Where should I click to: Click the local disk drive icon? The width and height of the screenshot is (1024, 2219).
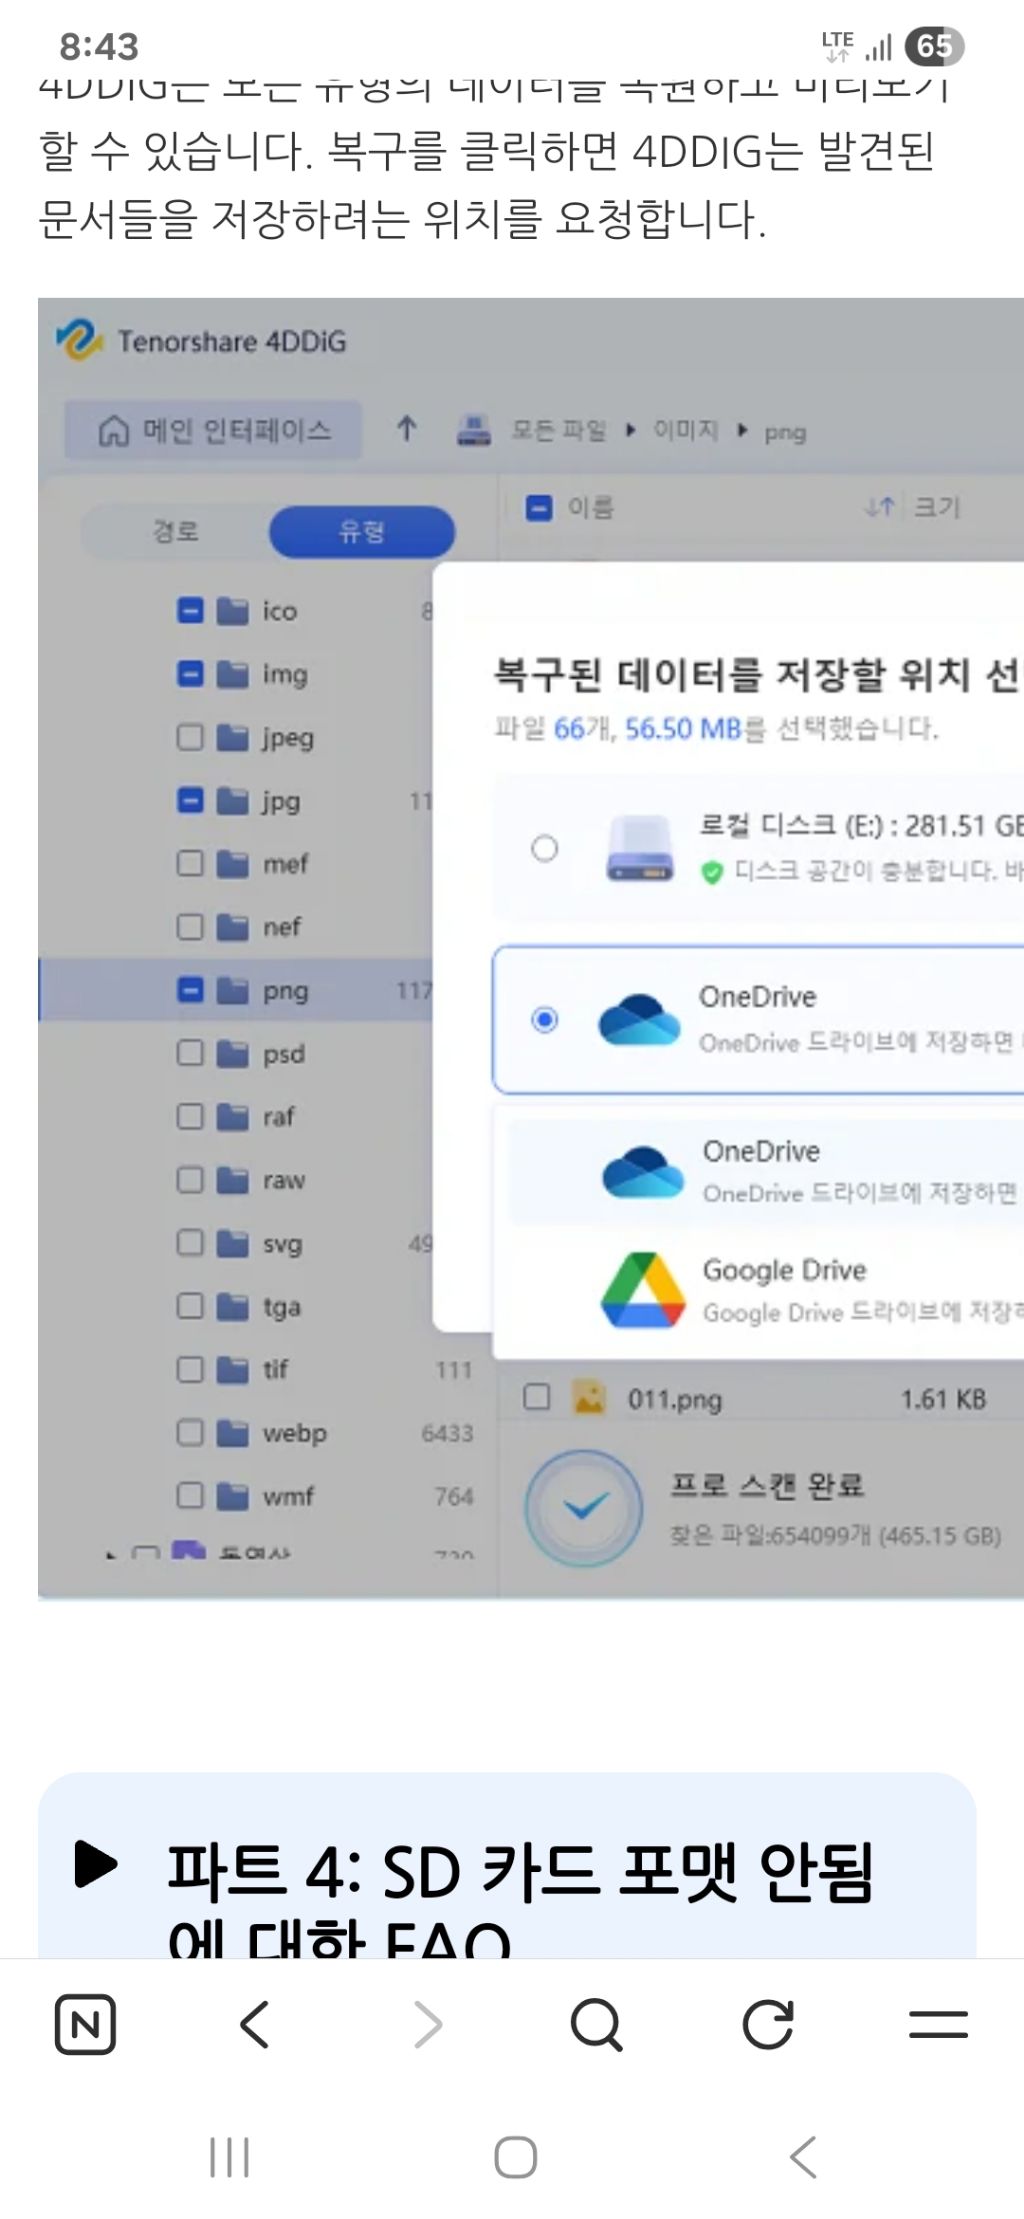pos(640,848)
